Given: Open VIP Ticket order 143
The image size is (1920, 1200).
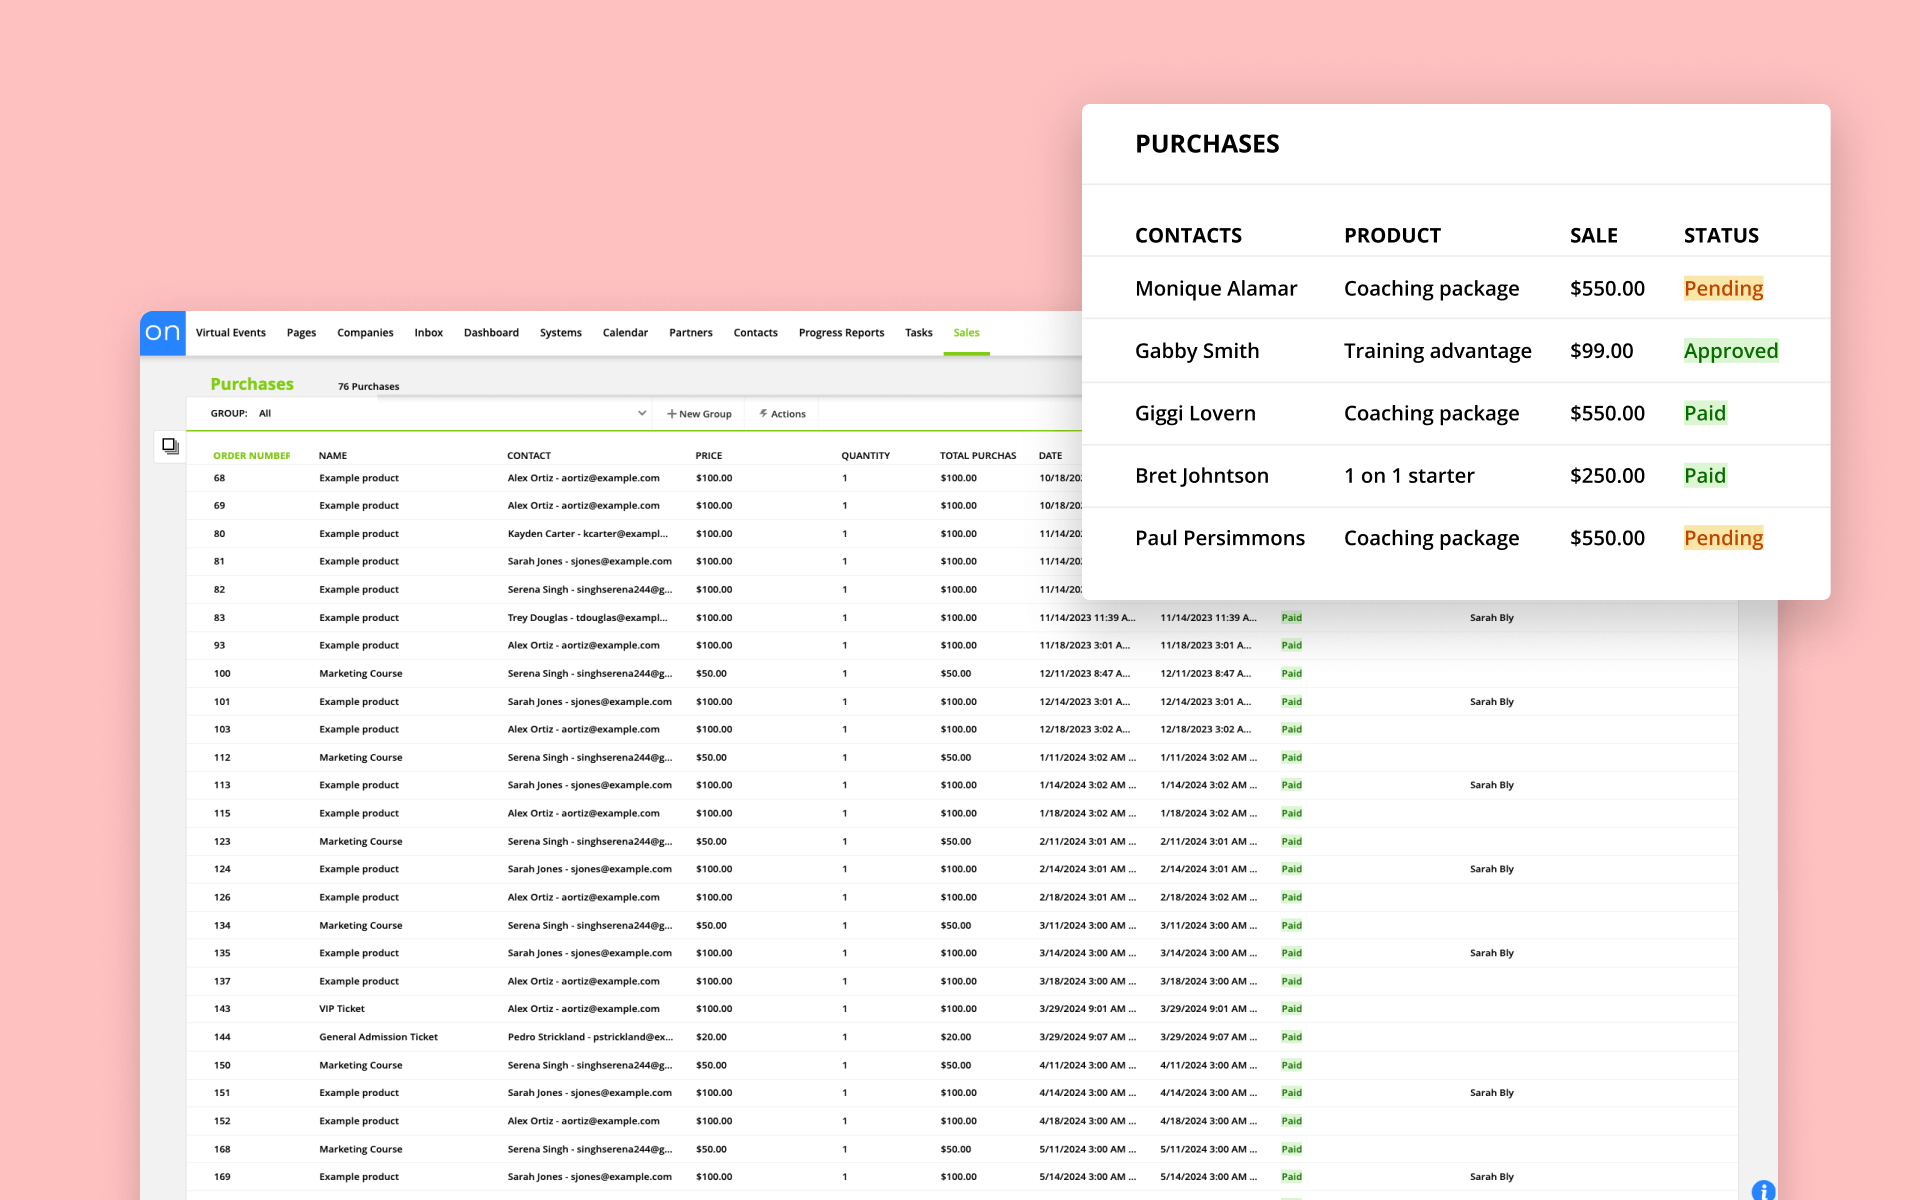Looking at the screenshot, I should point(342,1009).
